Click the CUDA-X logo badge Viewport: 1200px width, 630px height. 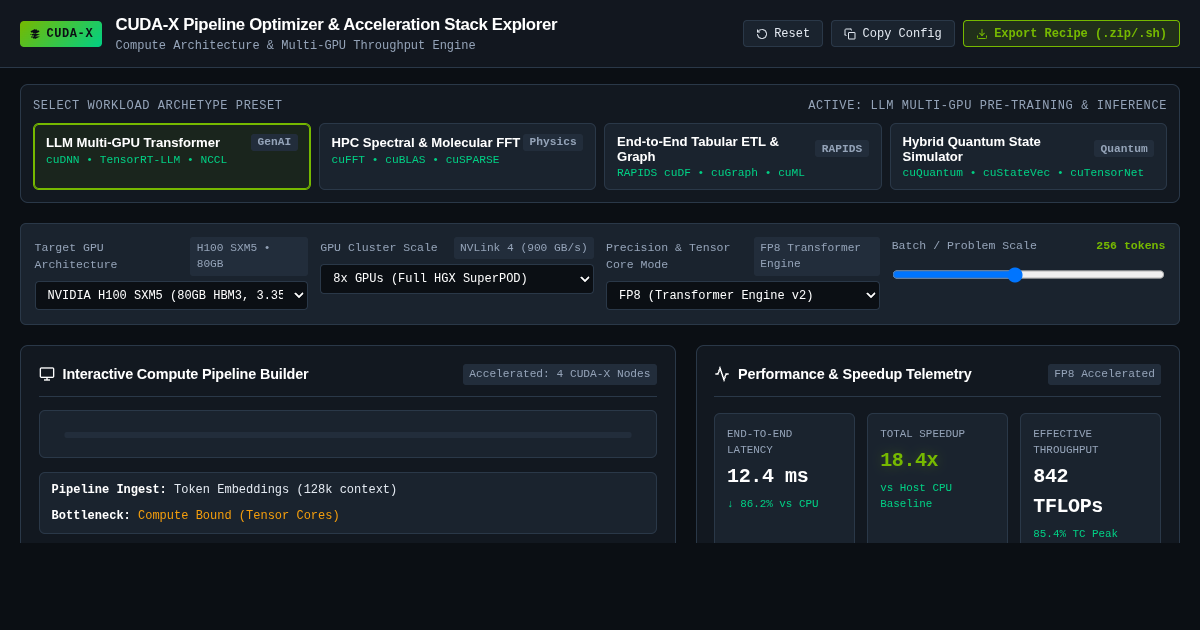click(61, 34)
